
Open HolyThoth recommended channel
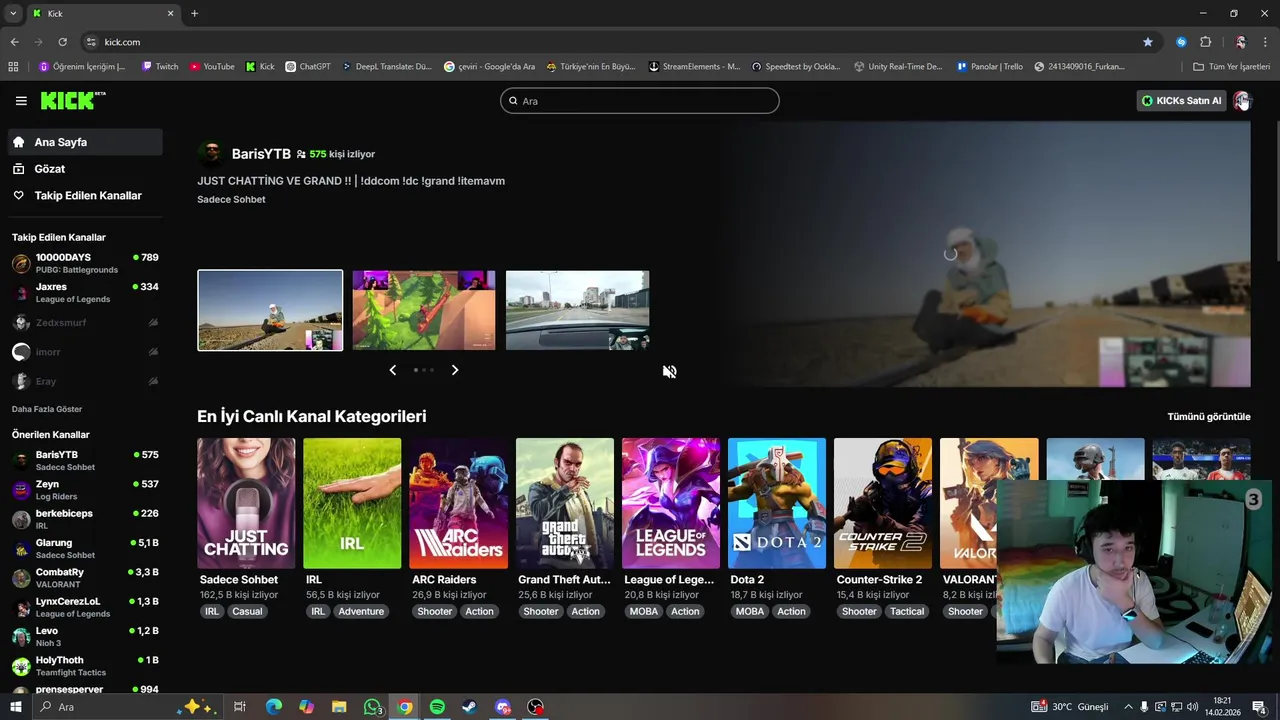point(85,666)
